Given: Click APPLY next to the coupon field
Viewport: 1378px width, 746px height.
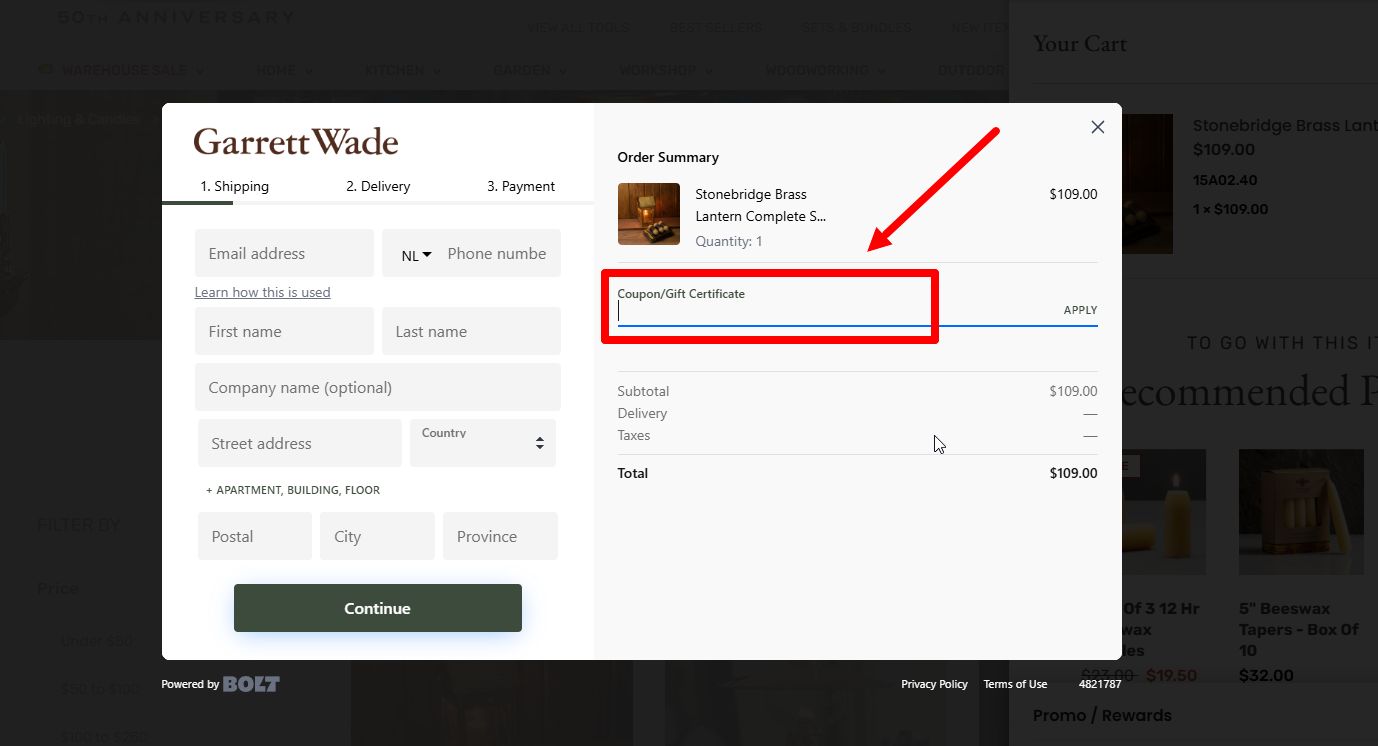Looking at the screenshot, I should [x=1080, y=310].
